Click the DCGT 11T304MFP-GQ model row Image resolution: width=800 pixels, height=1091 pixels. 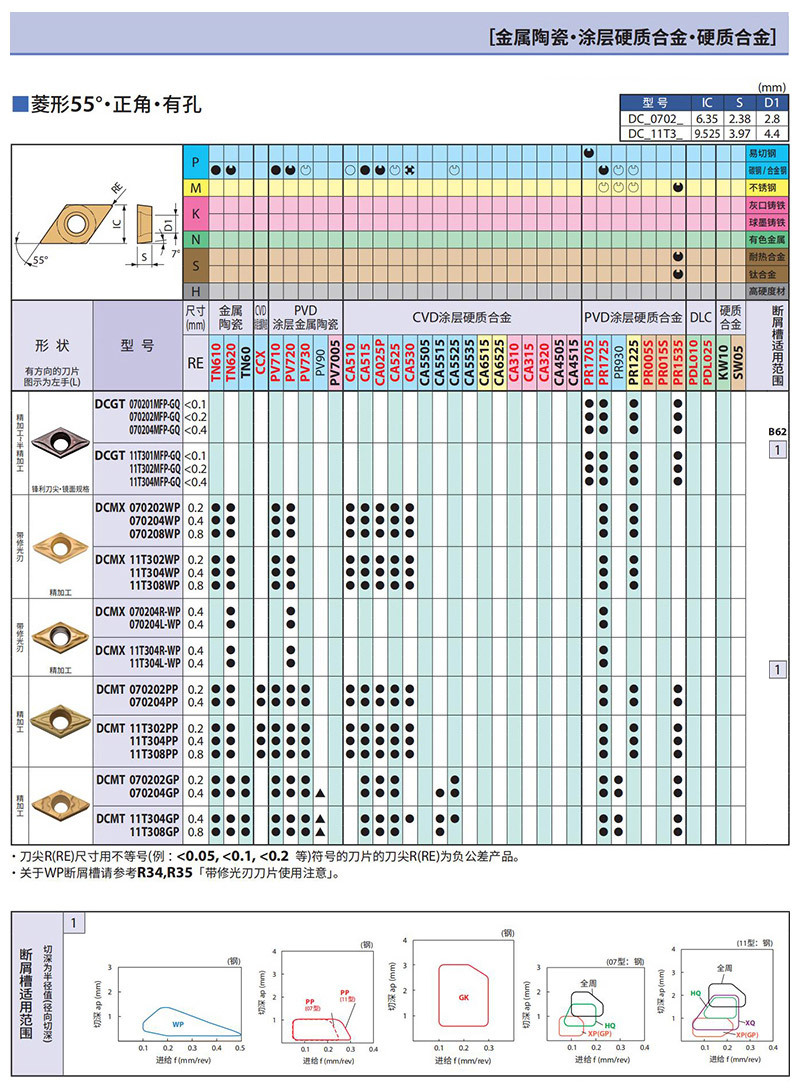pos(154,481)
